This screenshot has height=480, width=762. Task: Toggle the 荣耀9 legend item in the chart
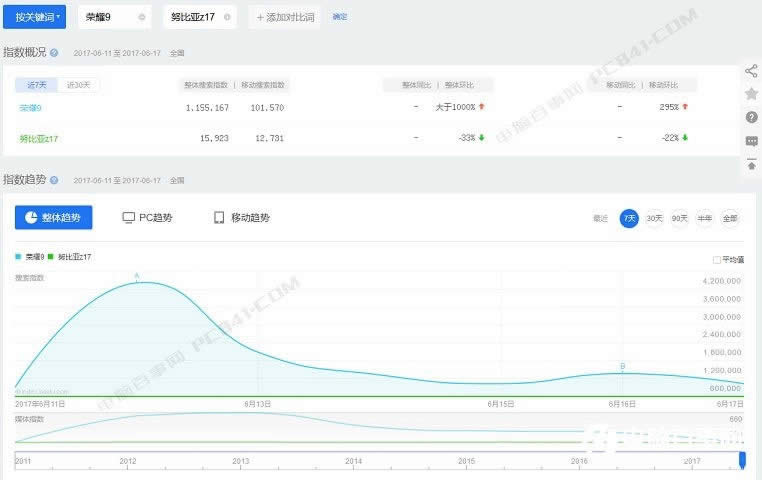coord(30,257)
